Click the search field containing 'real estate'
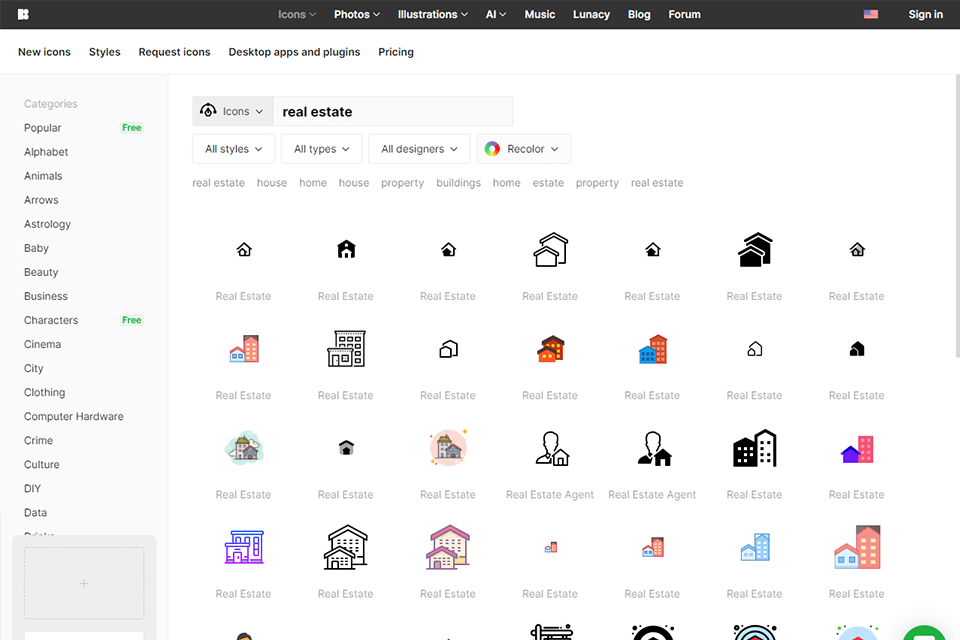This screenshot has height=640, width=960. [392, 111]
